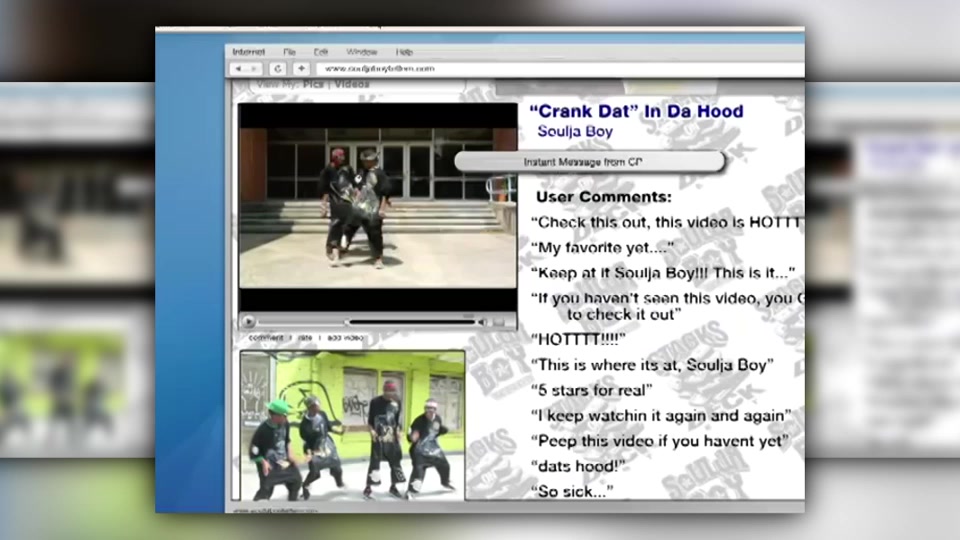Click the rate link under video
This screenshot has height=540, width=960.
(305, 337)
